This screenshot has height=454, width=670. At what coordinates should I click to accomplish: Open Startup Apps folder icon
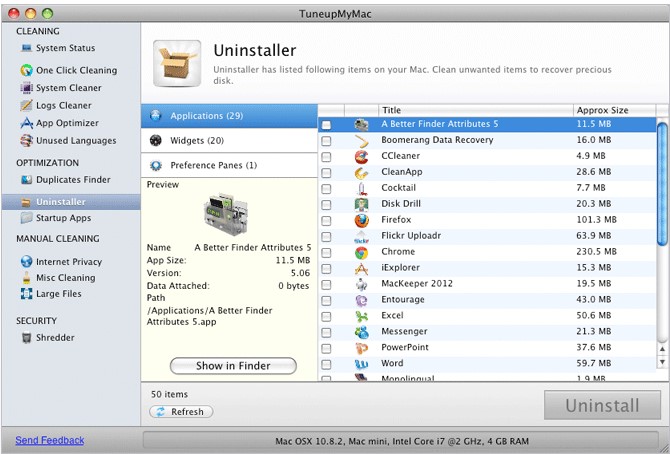[x=26, y=218]
